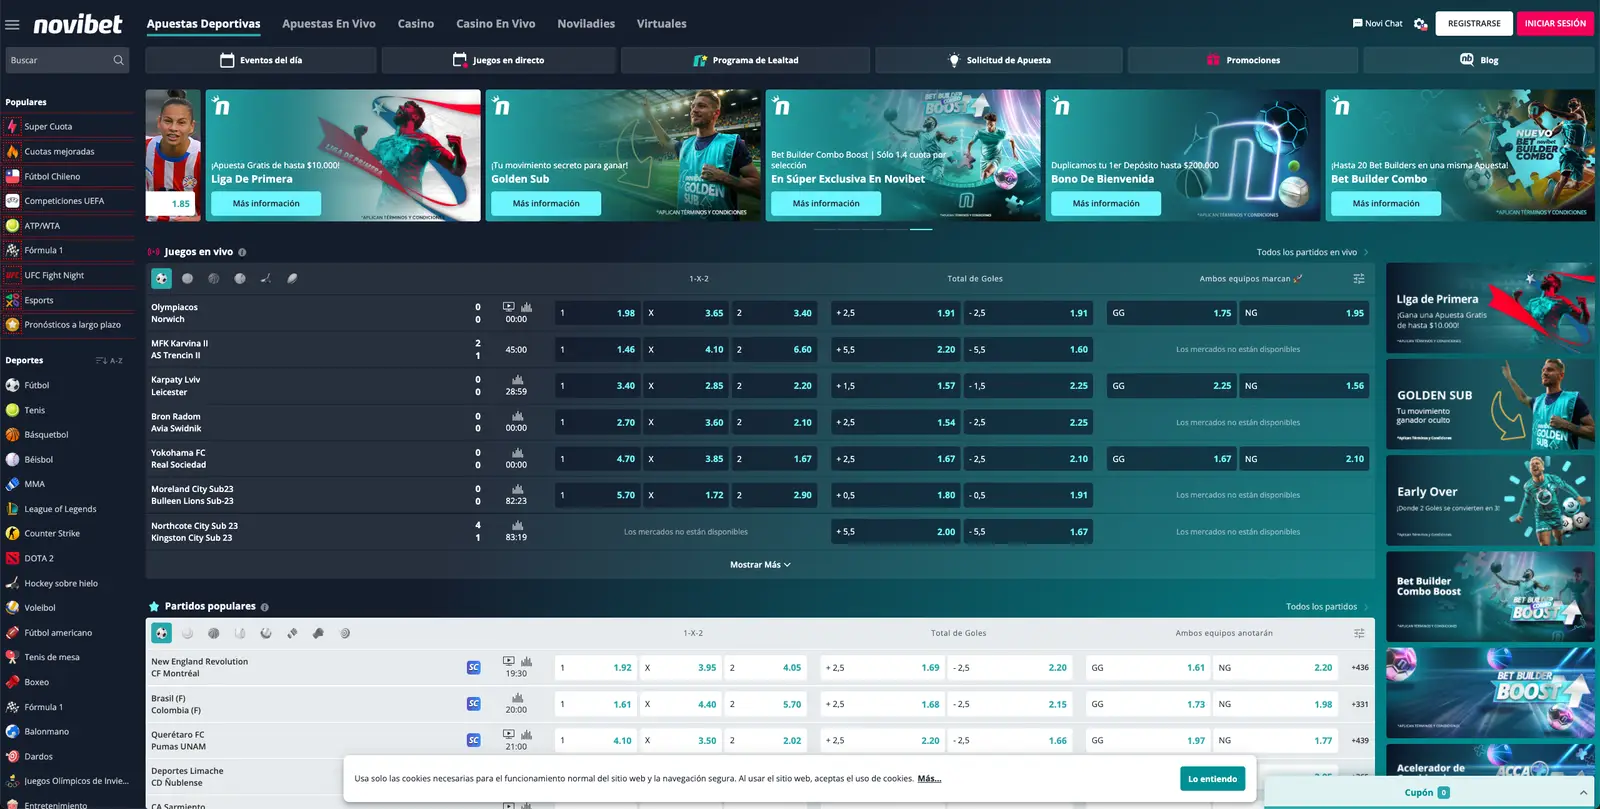
Task: Click the REGISTRARSE button
Action: (x=1474, y=23)
